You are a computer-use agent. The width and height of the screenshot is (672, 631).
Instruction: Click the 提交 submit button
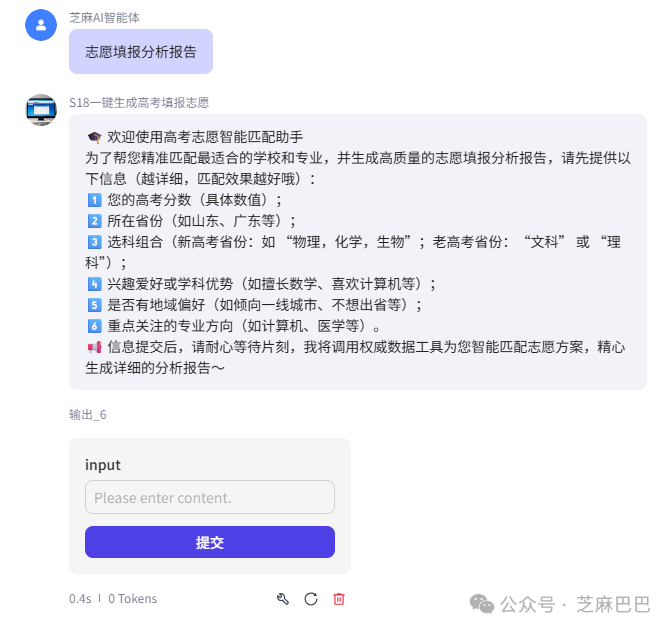point(210,542)
